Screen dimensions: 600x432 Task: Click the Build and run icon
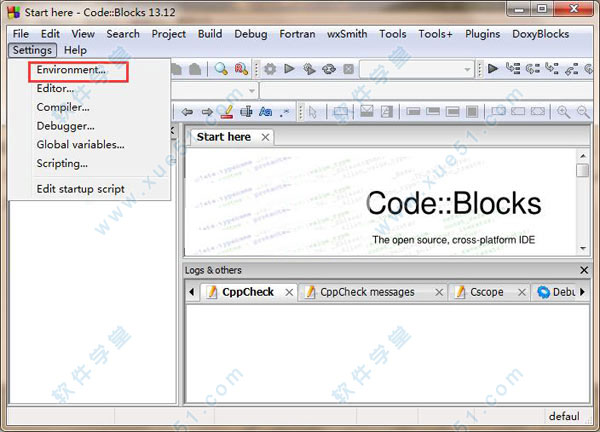[309, 69]
